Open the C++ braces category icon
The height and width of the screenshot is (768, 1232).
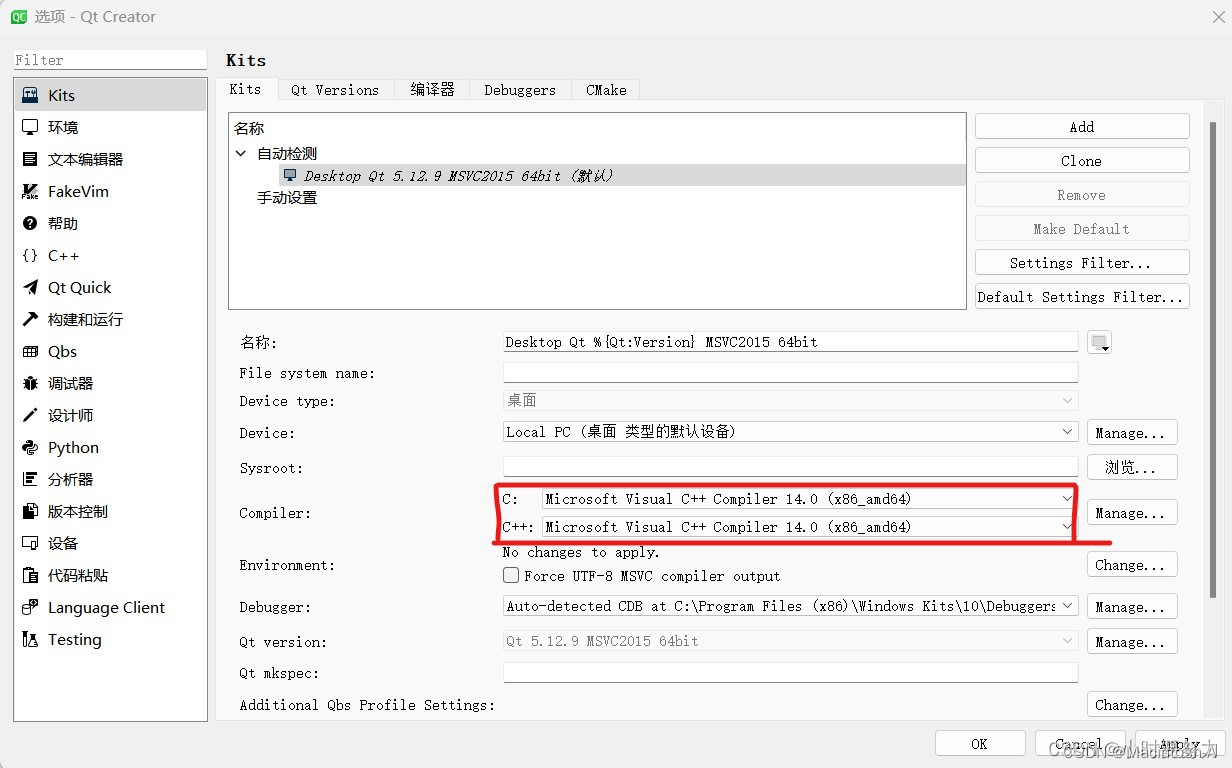click(x=30, y=255)
